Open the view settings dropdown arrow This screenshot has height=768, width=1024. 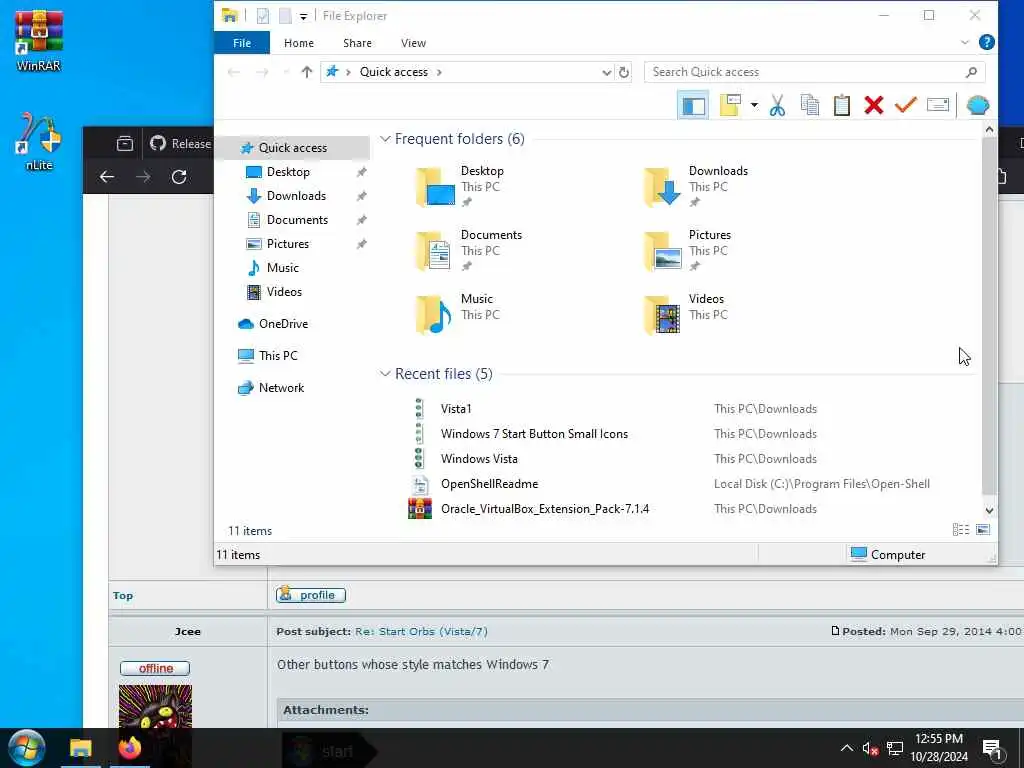tap(754, 105)
